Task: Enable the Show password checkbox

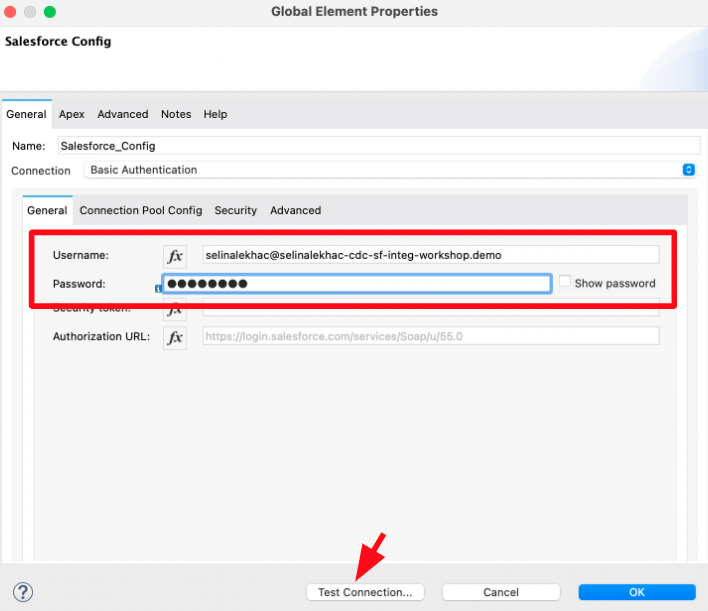Action: click(x=564, y=281)
